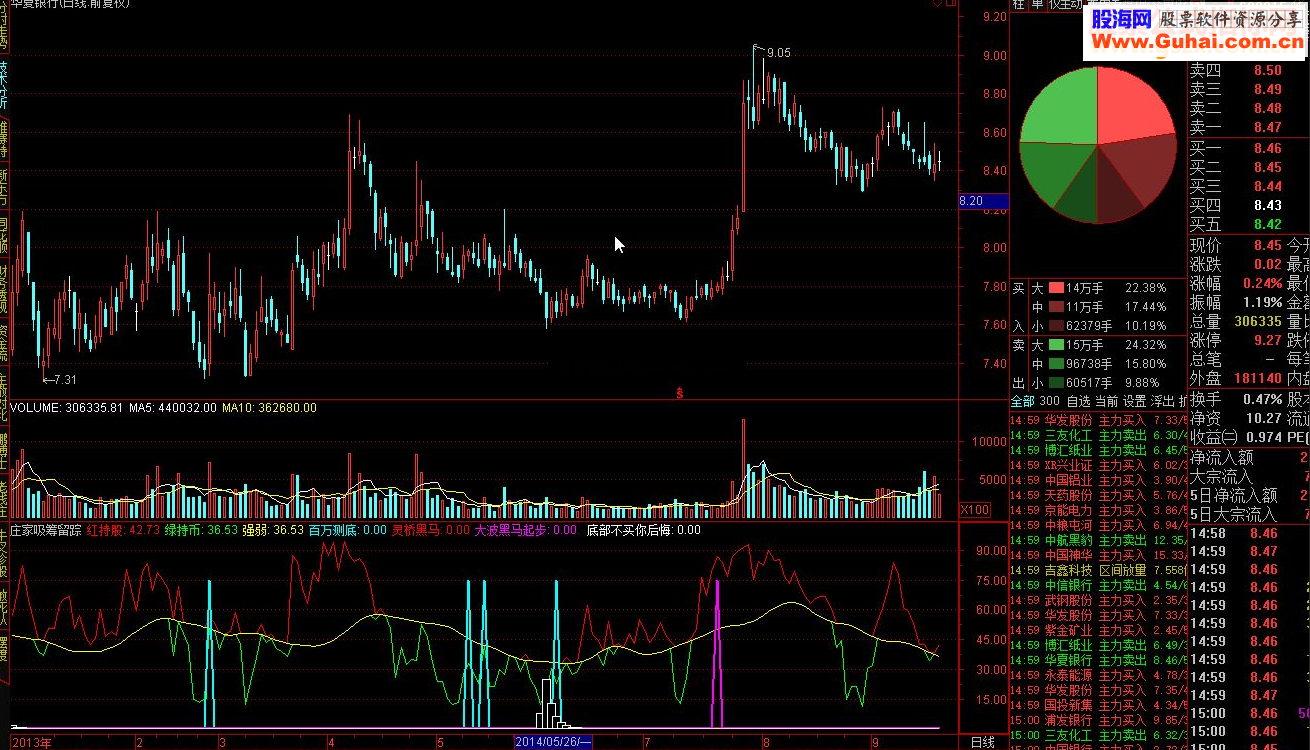Viewport: 1310px width, 750px height.
Task: Click the MA5: 440032.00 label
Action: click(172, 408)
